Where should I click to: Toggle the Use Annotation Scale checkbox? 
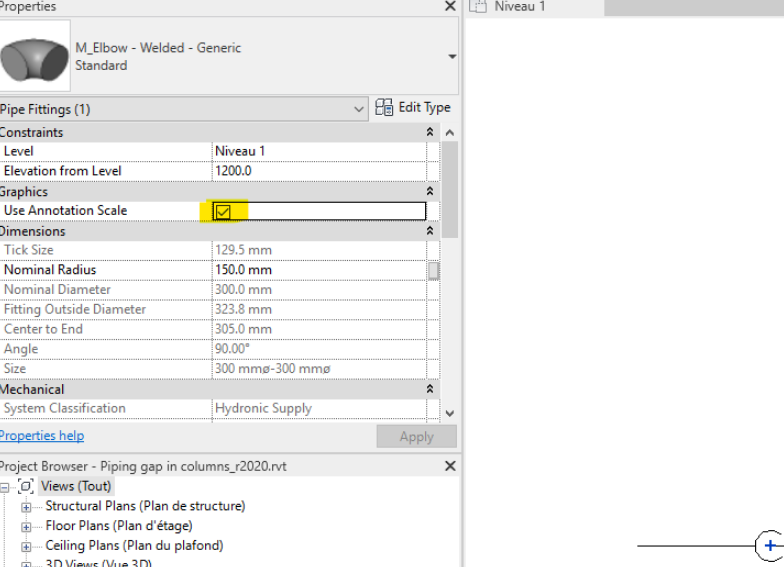(223, 212)
